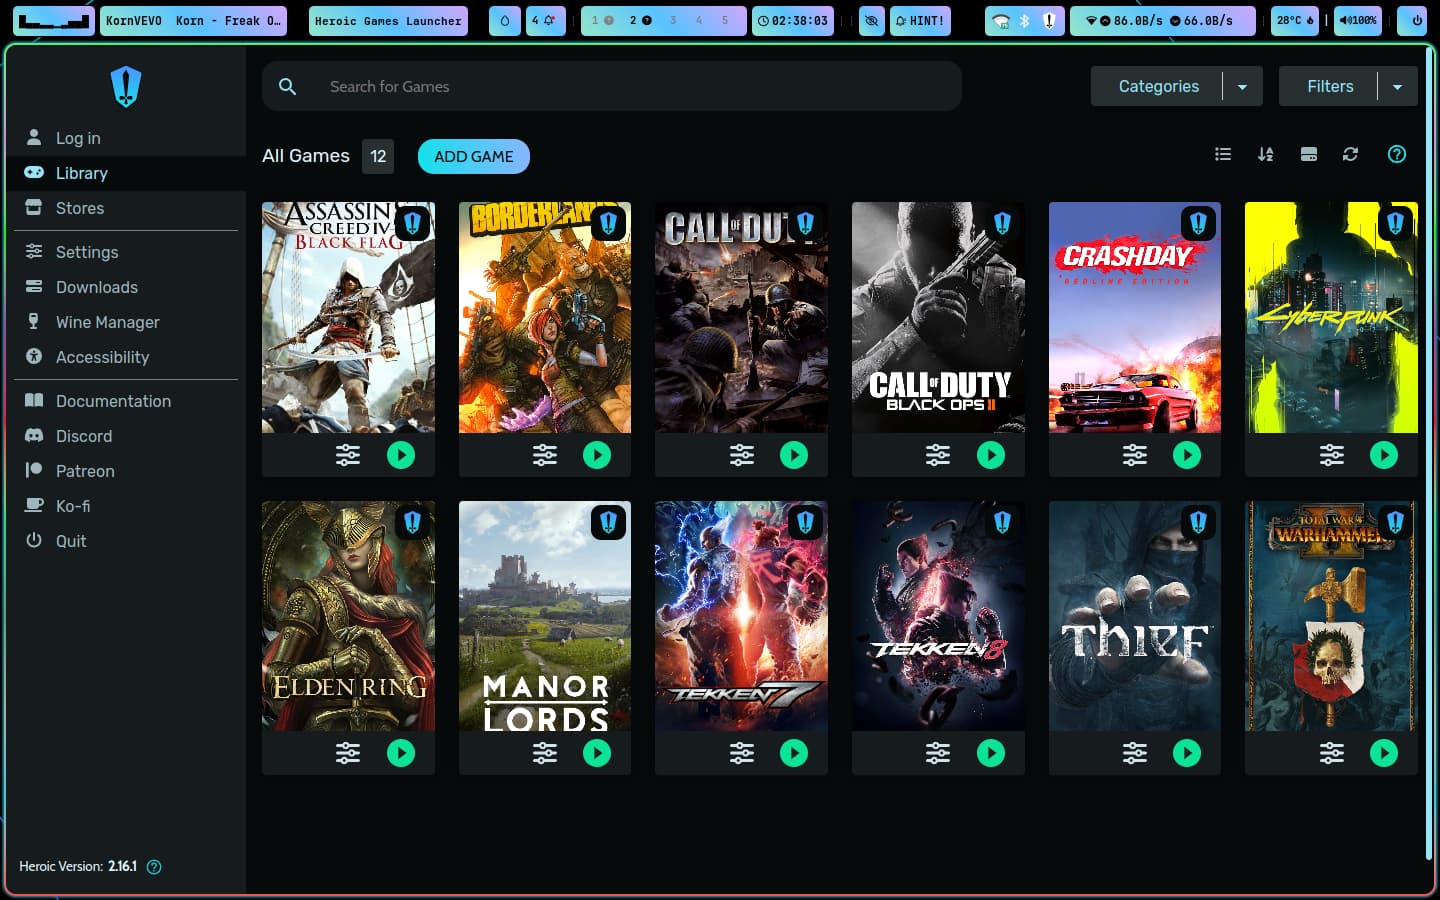
Task: Open Borderlands game settings sliders icon
Action: pyautogui.click(x=545, y=455)
